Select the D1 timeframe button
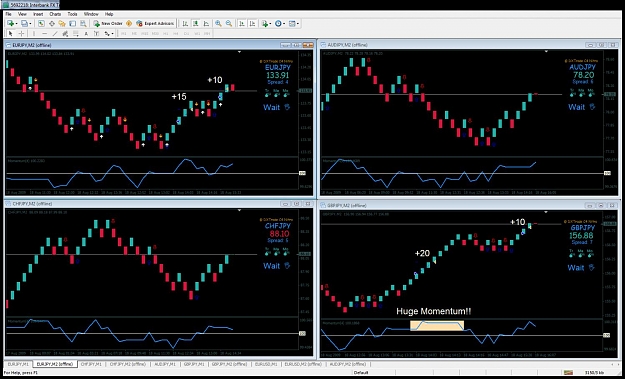Viewport: 625px width, 379px height. [186, 33]
